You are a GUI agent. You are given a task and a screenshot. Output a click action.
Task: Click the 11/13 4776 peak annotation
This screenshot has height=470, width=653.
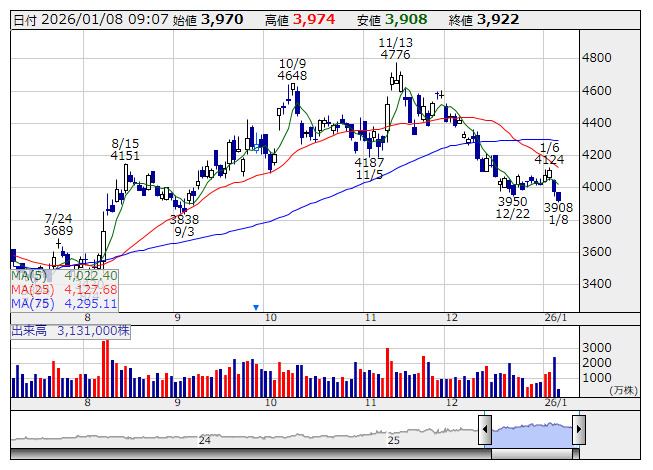[395, 48]
